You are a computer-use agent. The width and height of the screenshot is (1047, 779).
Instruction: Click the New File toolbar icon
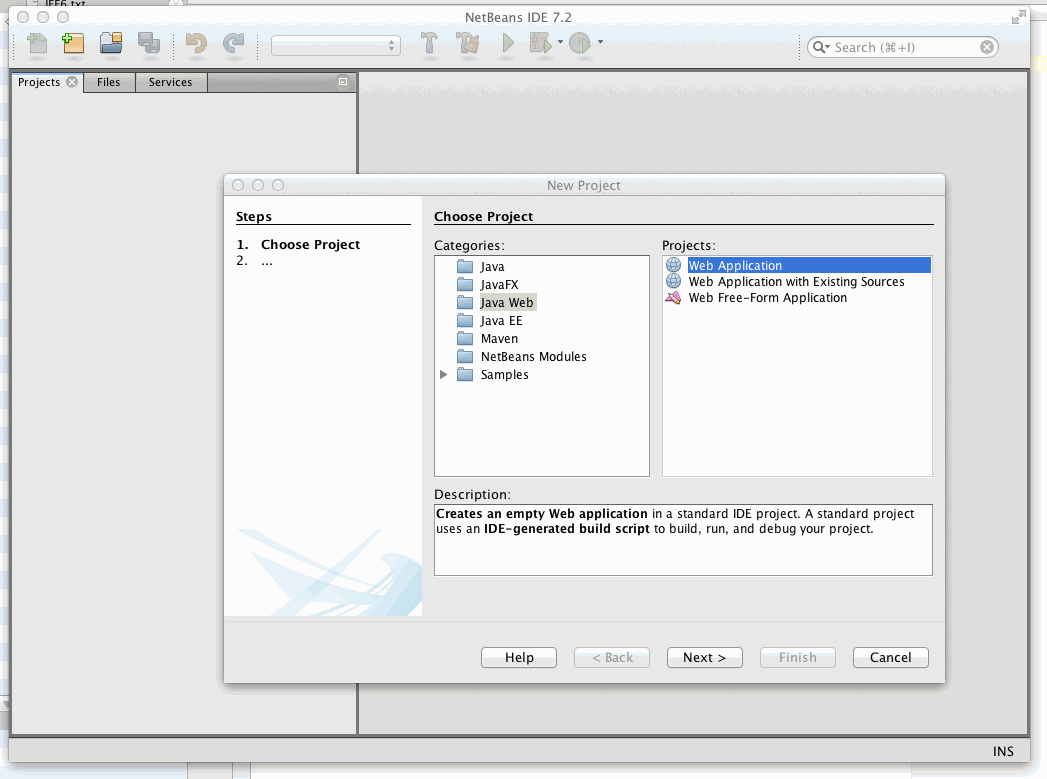(37, 44)
